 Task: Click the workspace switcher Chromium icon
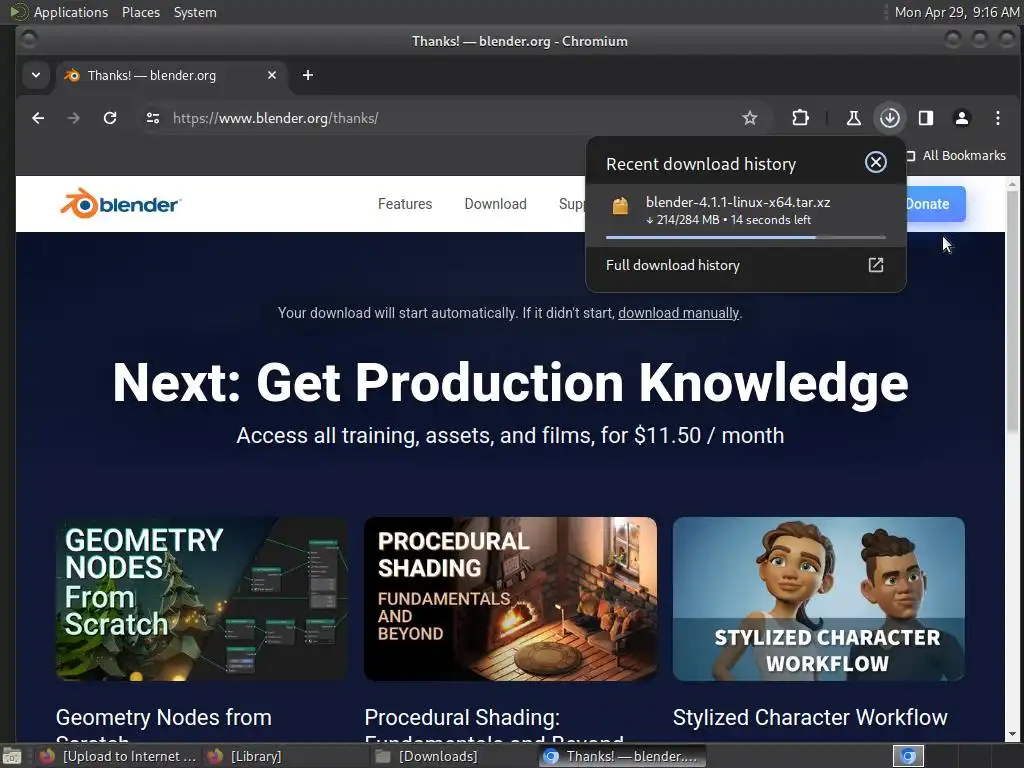click(908, 756)
